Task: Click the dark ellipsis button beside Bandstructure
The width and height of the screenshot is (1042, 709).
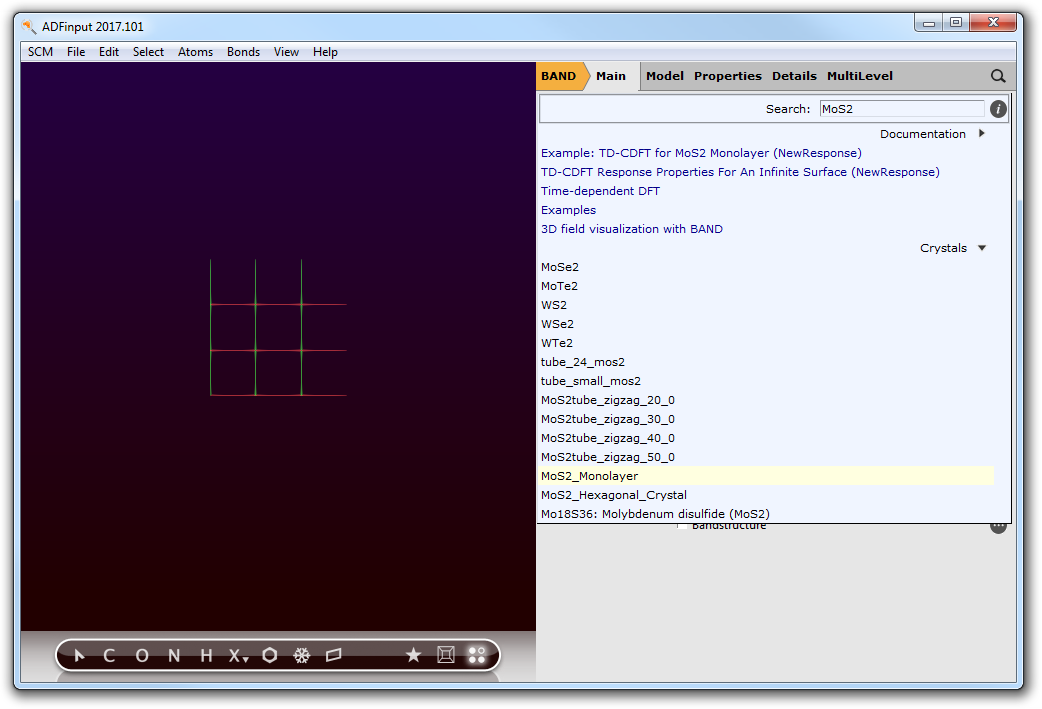Action: point(998,528)
